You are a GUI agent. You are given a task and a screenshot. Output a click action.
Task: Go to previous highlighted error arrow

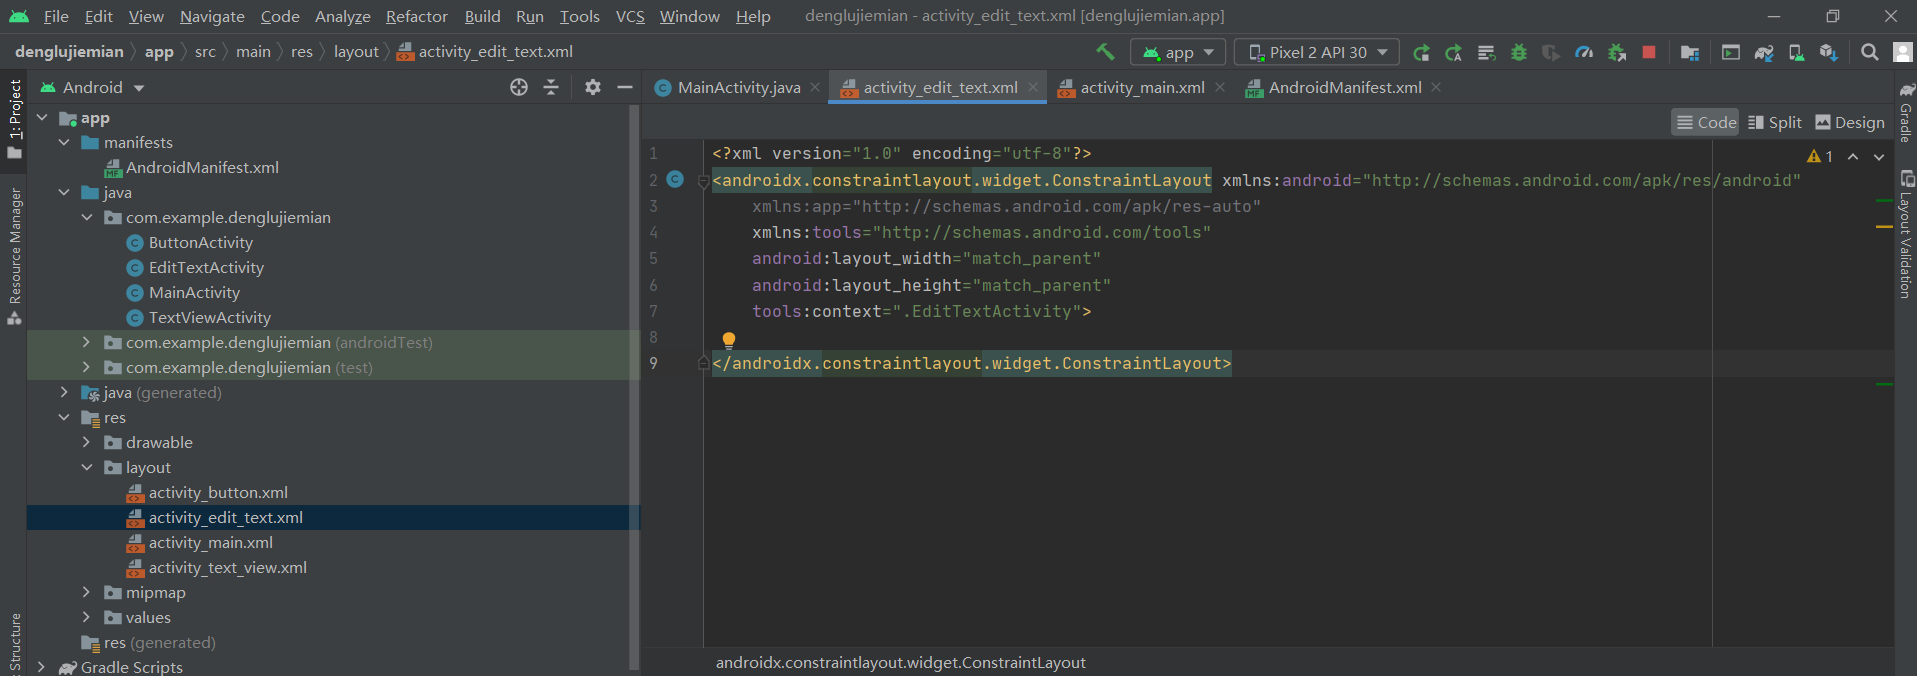pyautogui.click(x=1853, y=156)
